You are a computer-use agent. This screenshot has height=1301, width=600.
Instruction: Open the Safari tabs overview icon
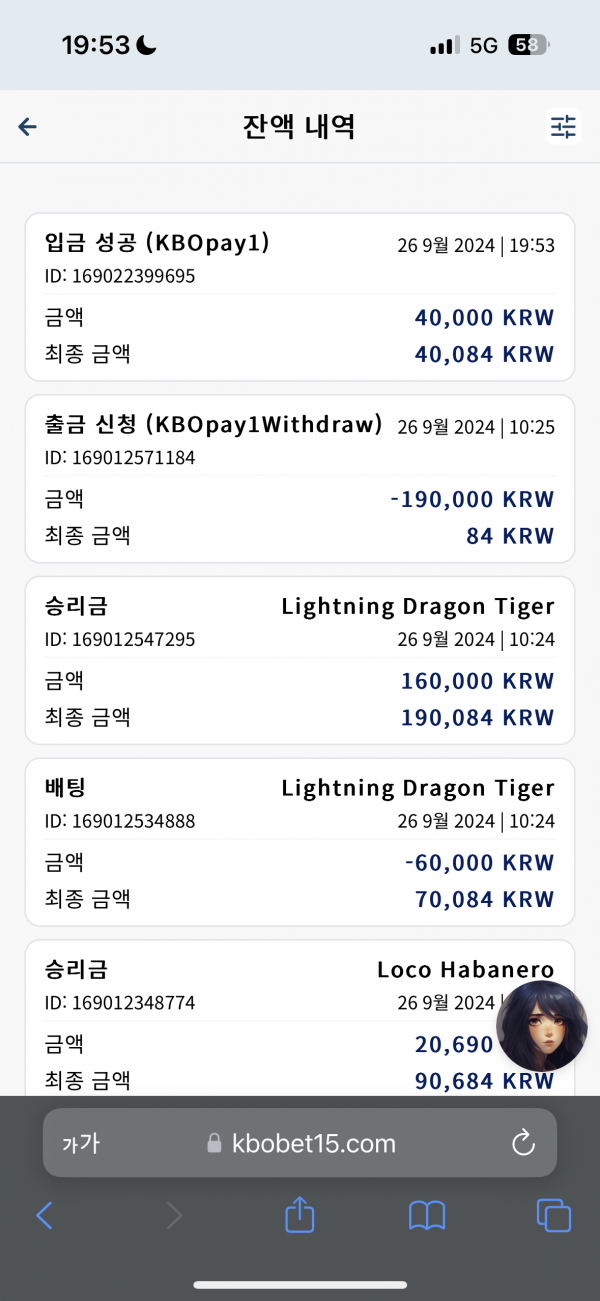click(553, 1216)
